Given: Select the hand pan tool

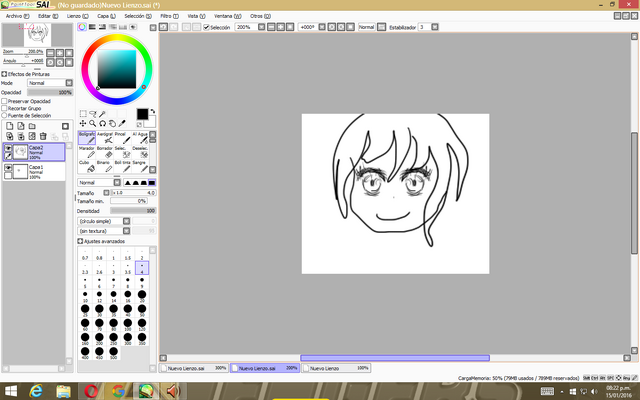Looking at the screenshot, I should tap(112, 123).
